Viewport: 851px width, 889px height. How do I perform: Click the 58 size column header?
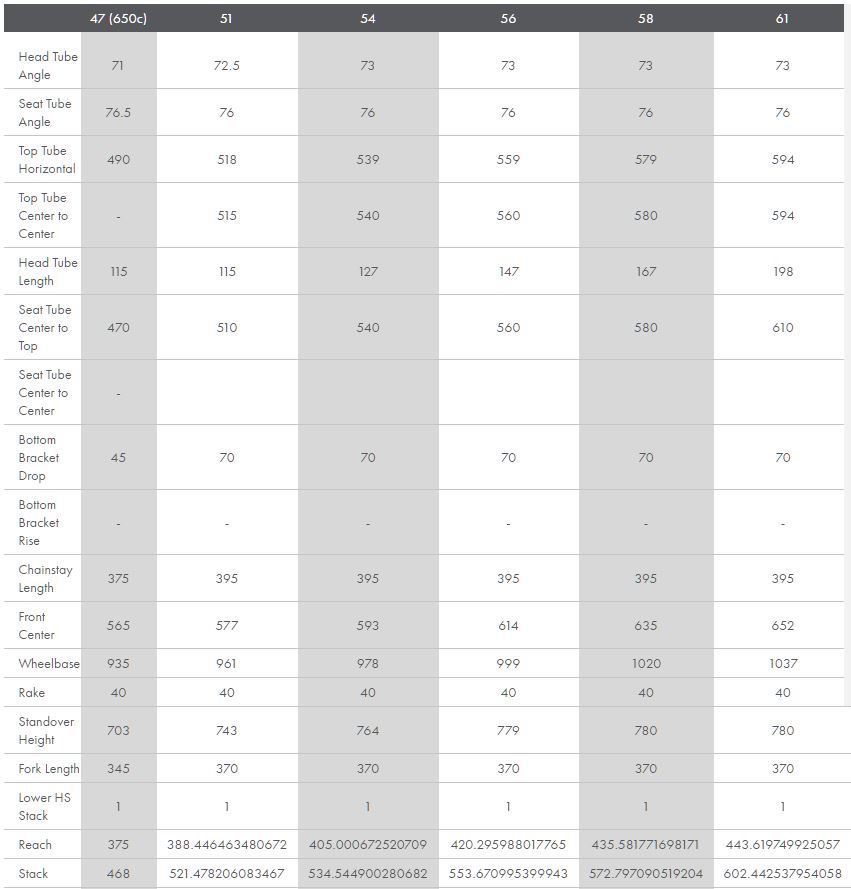click(646, 18)
